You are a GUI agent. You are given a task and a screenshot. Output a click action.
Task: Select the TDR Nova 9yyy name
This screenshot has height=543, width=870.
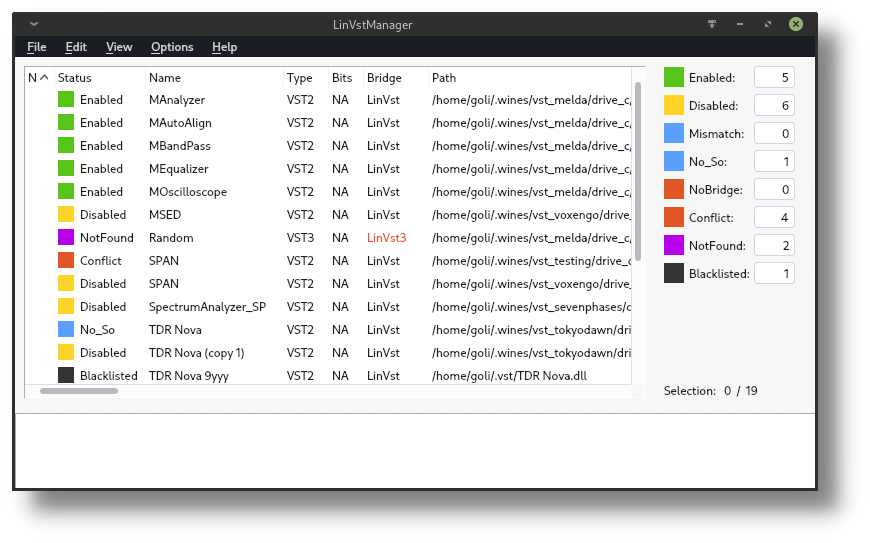[x=189, y=375]
